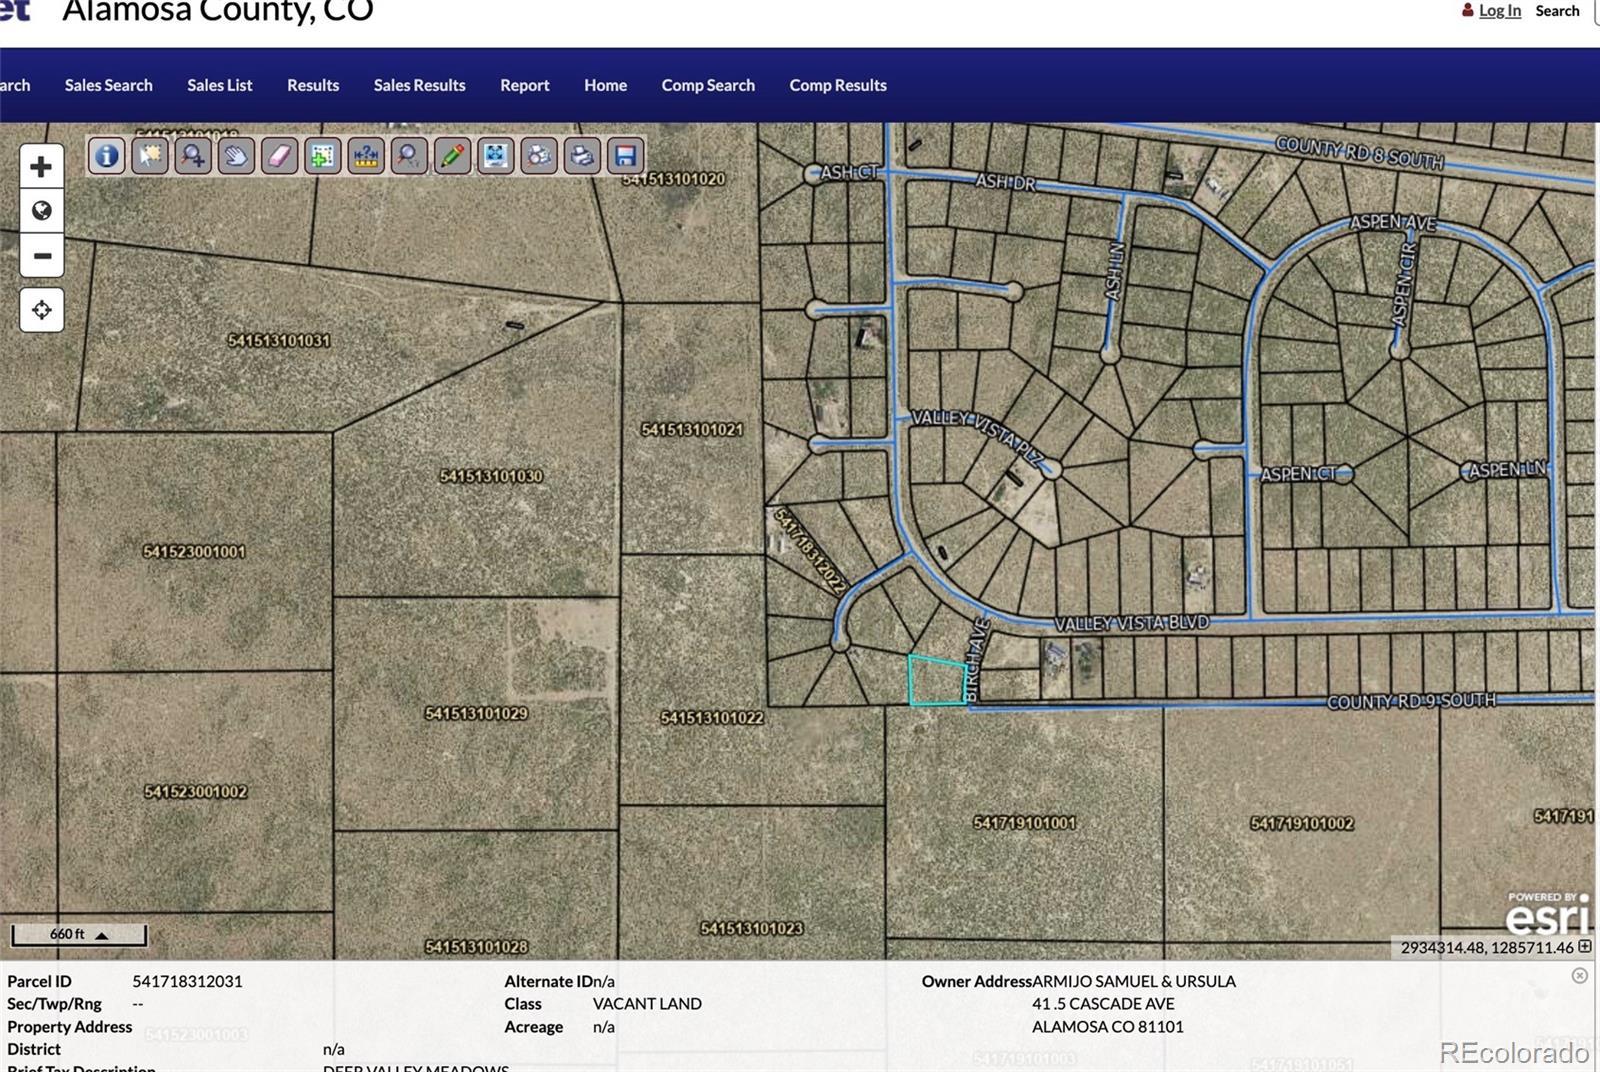Click the Log In link
The width and height of the screenshot is (1600, 1072).
coord(1499,11)
